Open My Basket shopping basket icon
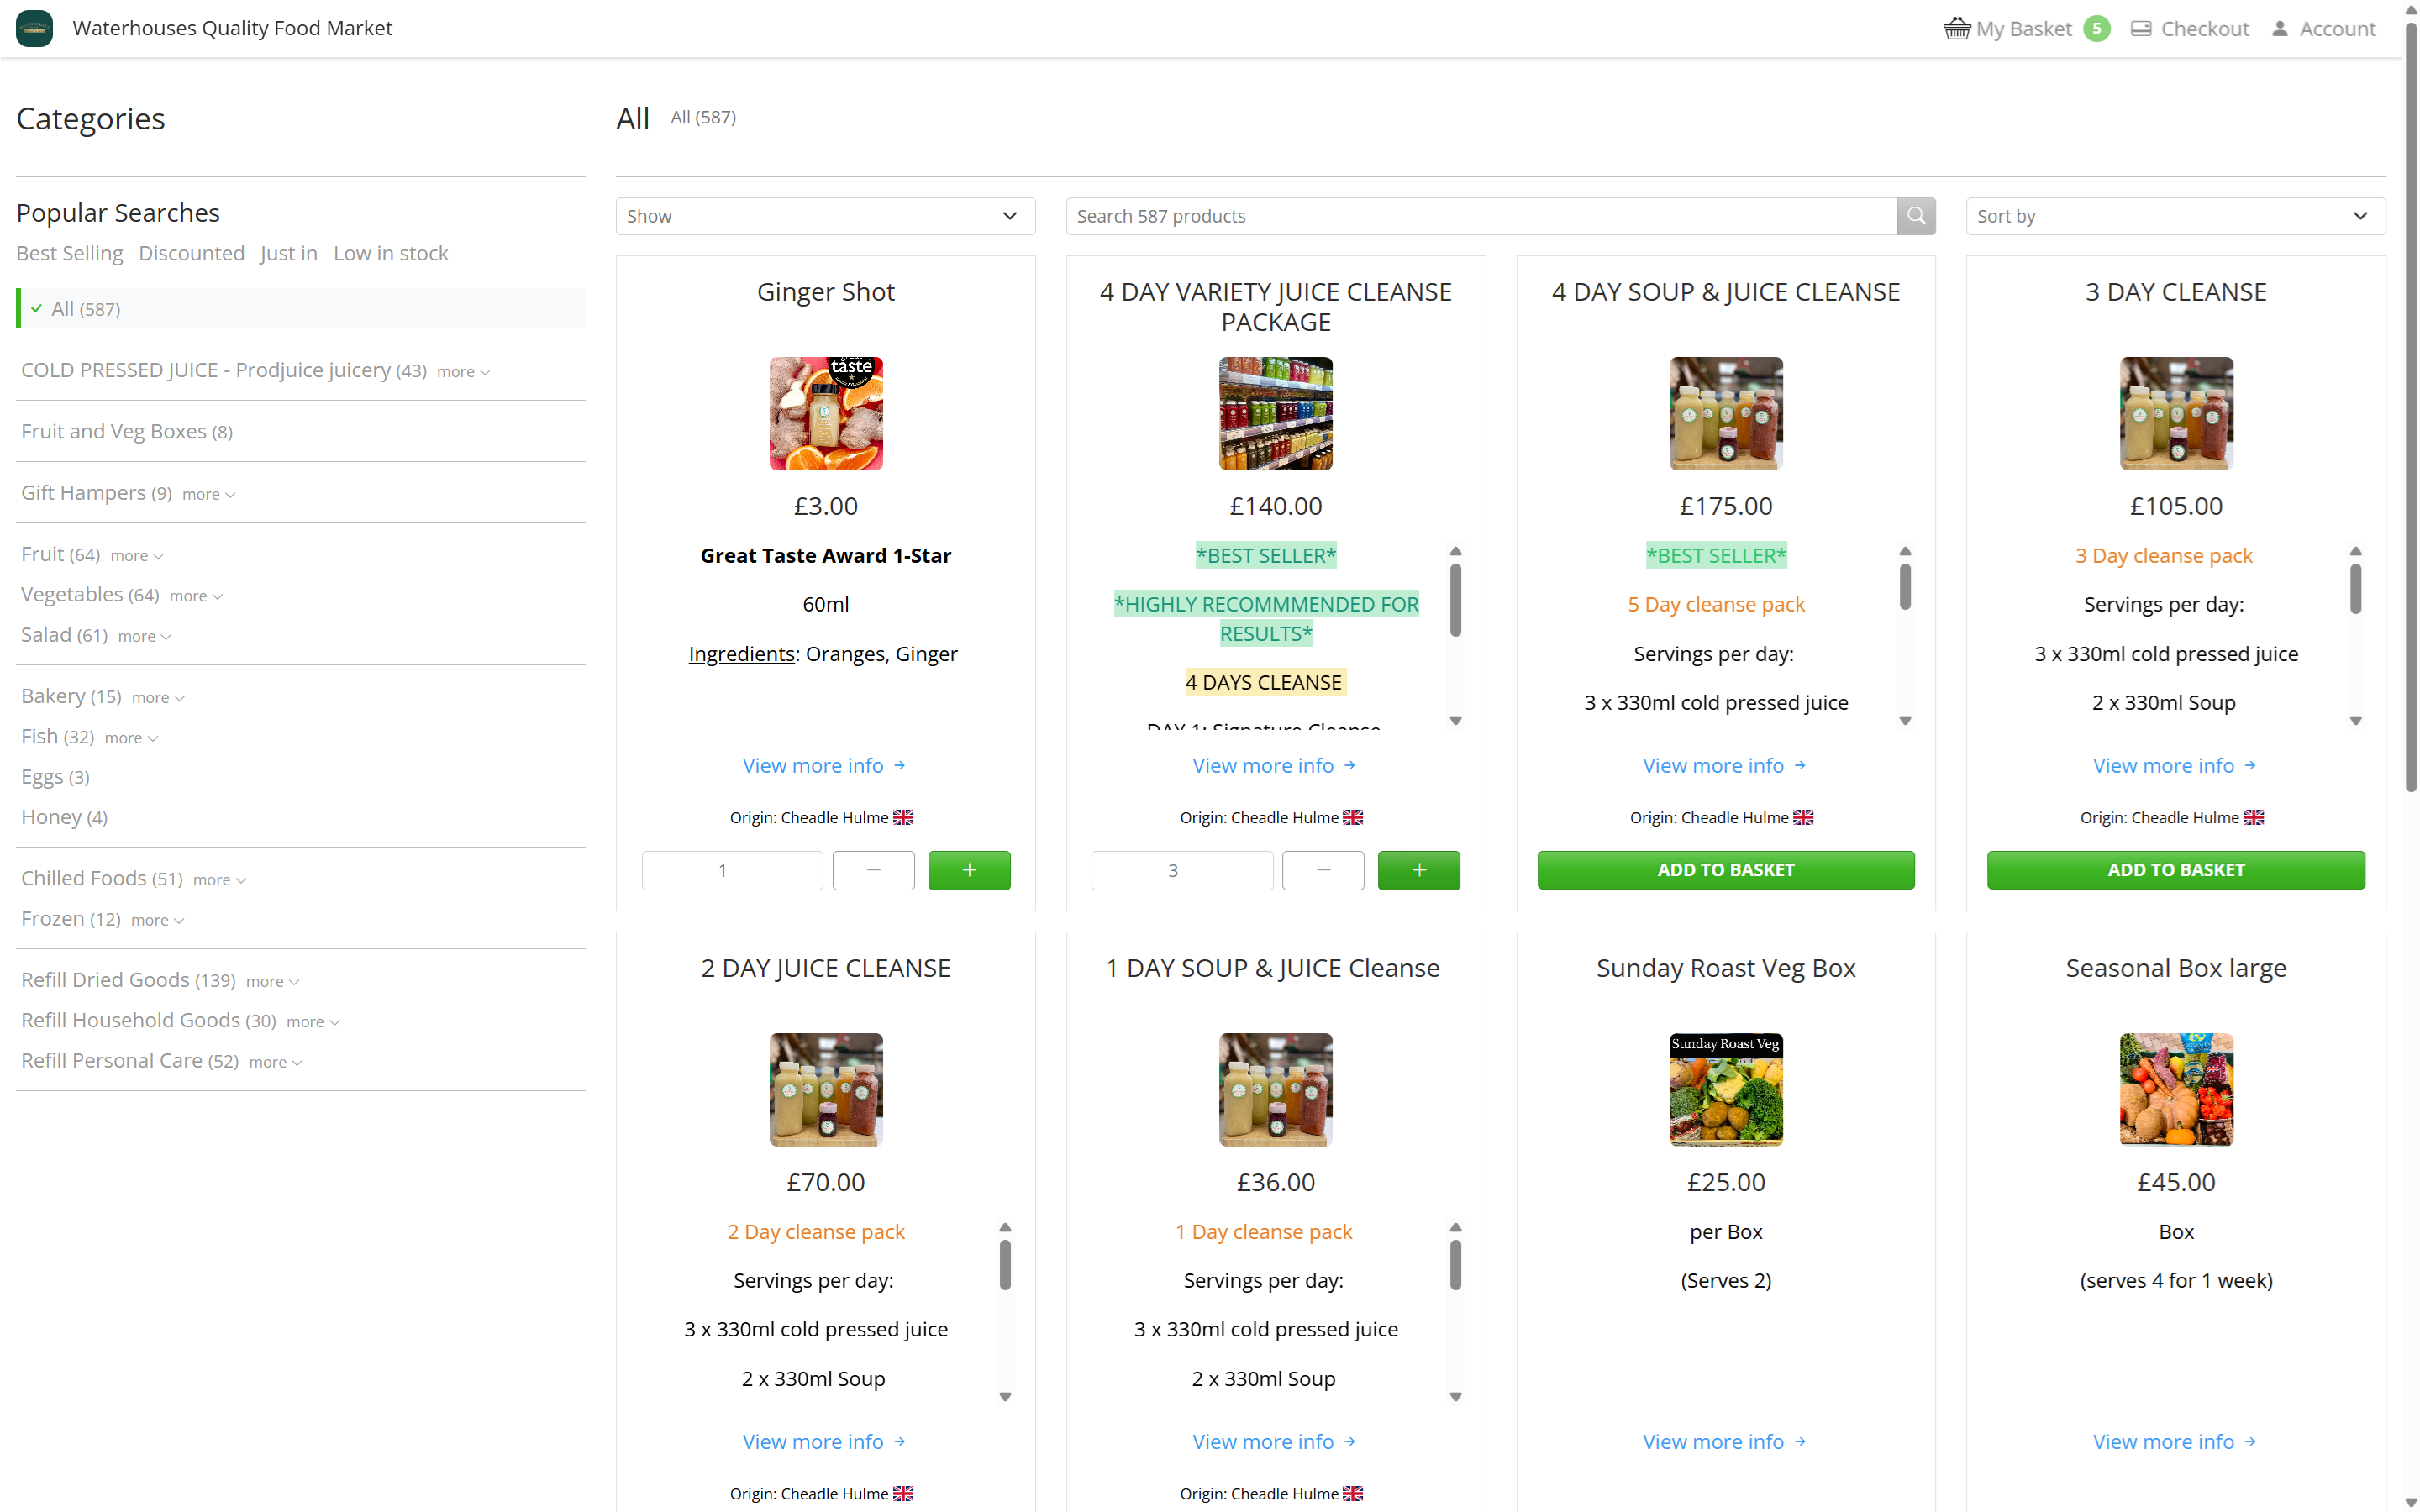 click(1956, 29)
